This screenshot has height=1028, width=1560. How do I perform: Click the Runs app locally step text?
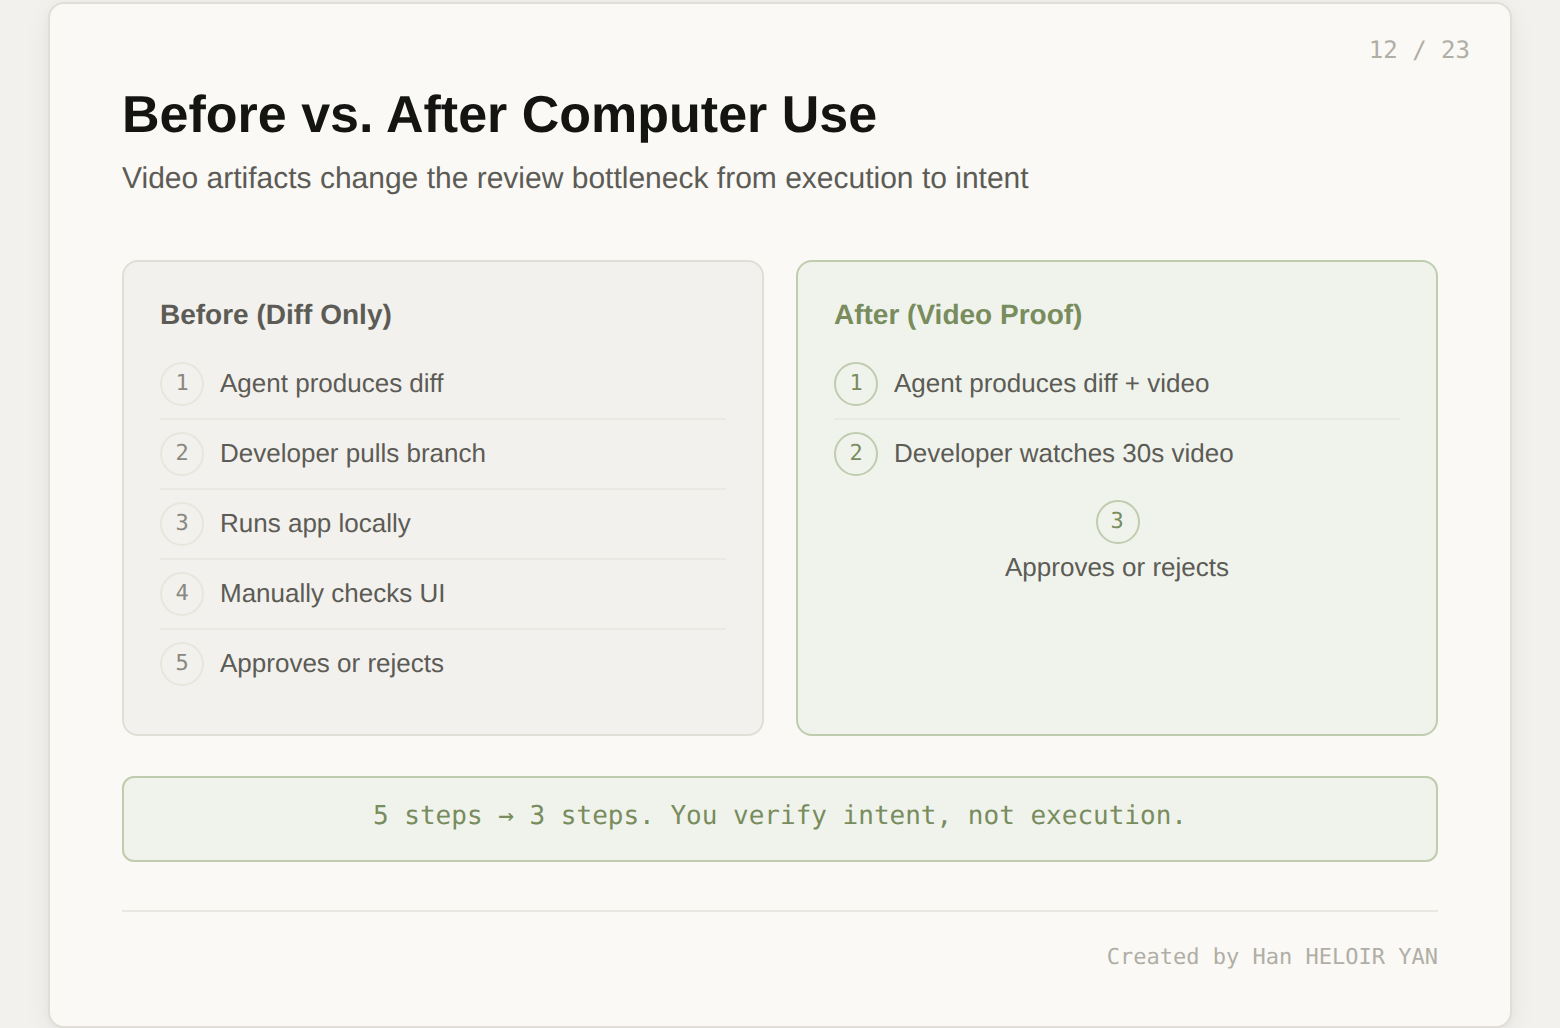pyautogui.click(x=315, y=524)
